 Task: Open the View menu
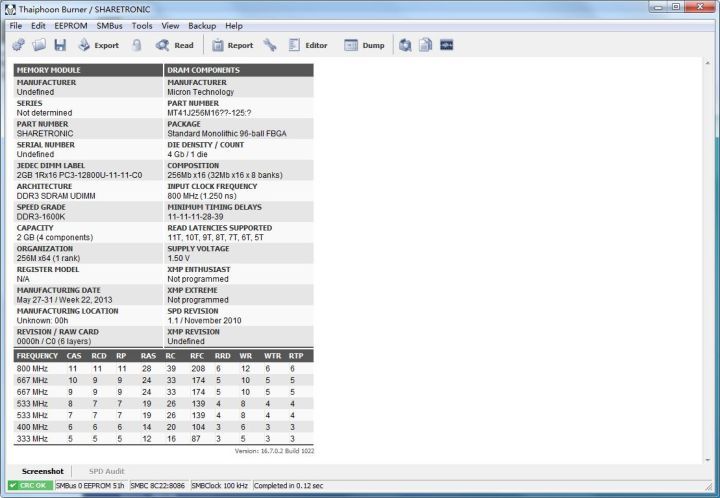(x=170, y=26)
